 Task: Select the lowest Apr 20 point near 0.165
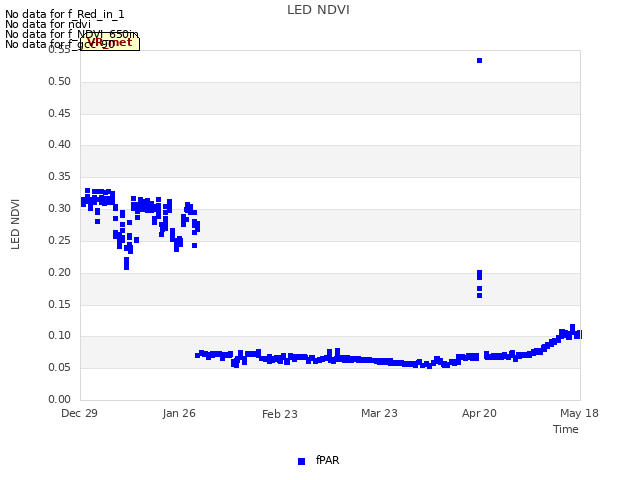pyautogui.click(x=480, y=296)
